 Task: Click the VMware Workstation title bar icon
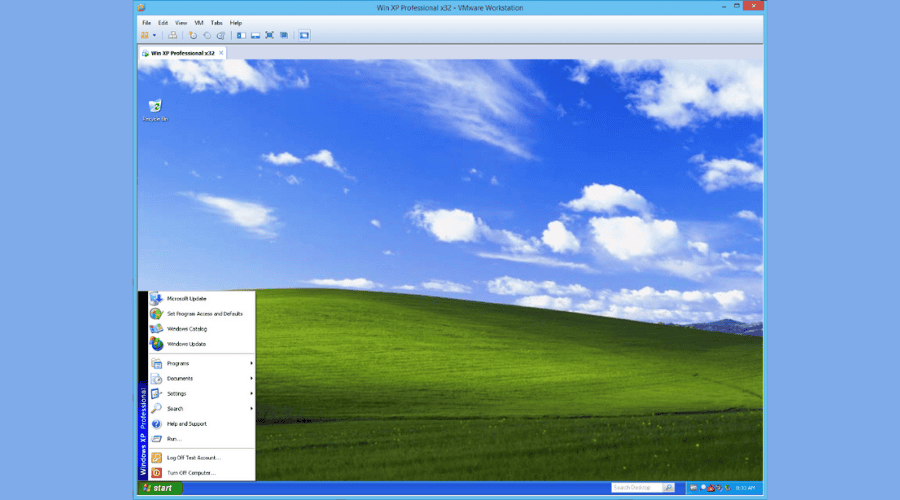141,7
